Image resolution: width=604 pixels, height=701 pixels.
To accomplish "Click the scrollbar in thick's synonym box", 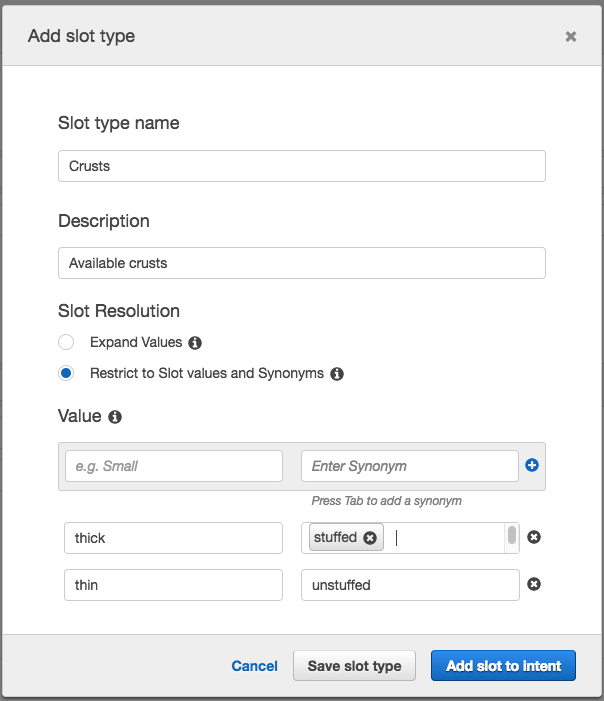I will tap(512, 537).
